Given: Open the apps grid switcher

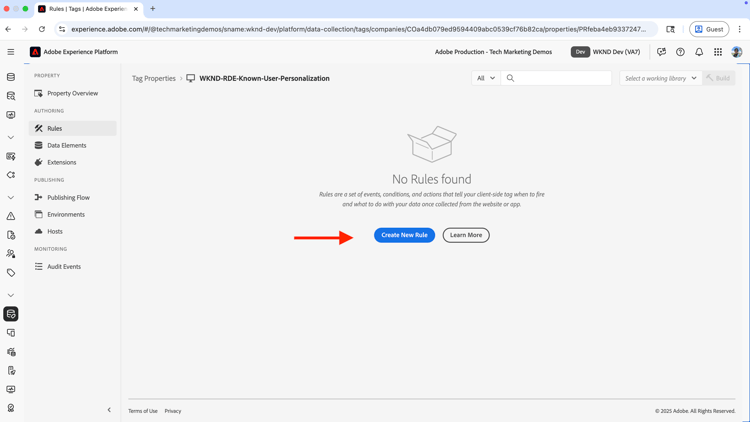Looking at the screenshot, I should [x=718, y=52].
